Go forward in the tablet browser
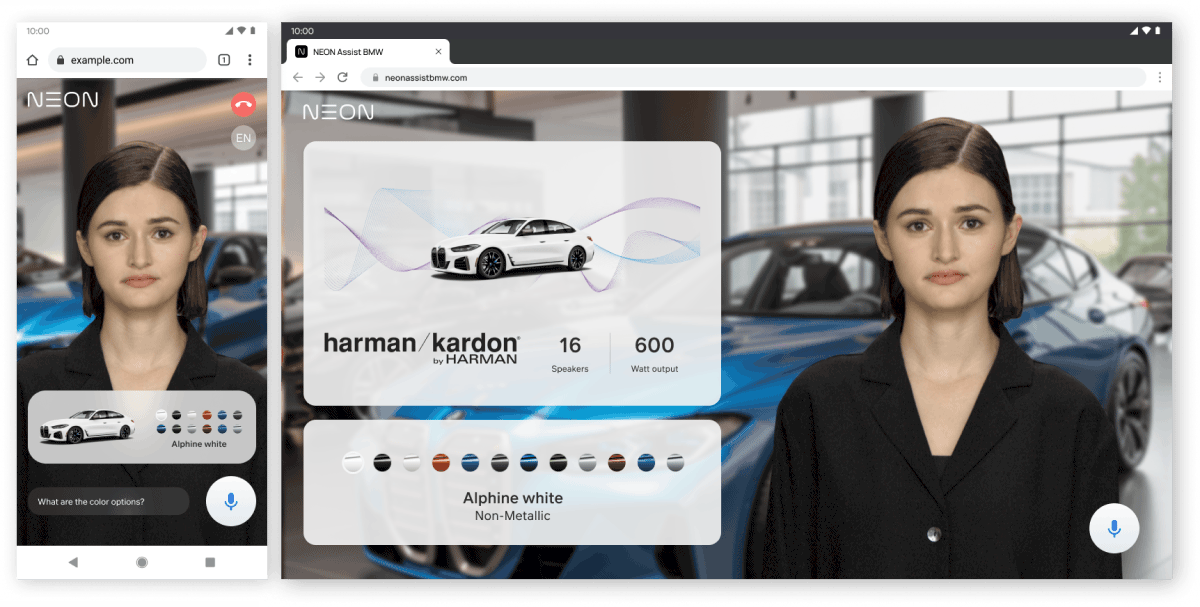Viewport: 1200px width, 607px height. 320,77
